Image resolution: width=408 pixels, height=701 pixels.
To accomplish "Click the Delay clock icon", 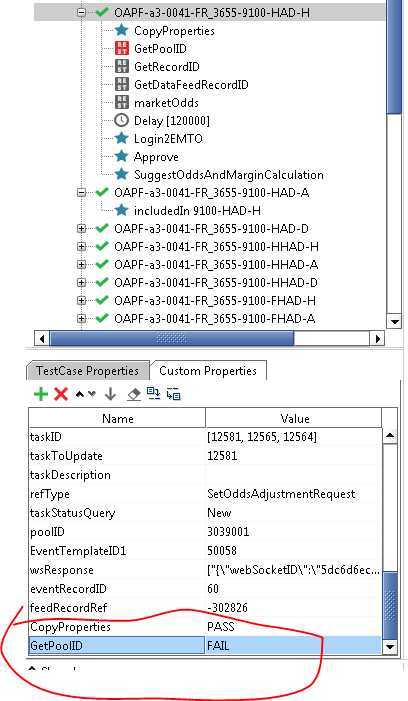I will coord(122,120).
